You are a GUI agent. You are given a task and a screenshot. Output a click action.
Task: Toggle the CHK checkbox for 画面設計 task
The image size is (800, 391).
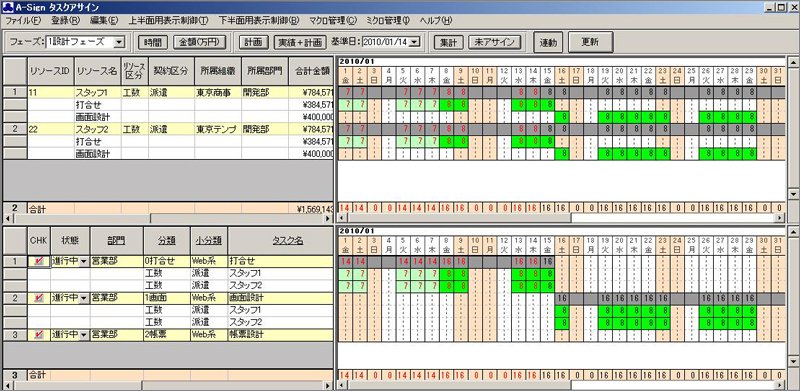(x=39, y=298)
